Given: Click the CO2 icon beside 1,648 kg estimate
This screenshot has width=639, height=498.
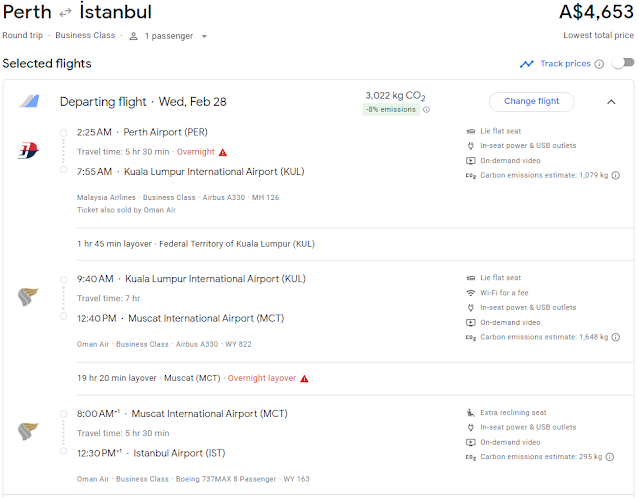Looking at the screenshot, I should (x=471, y=337).
